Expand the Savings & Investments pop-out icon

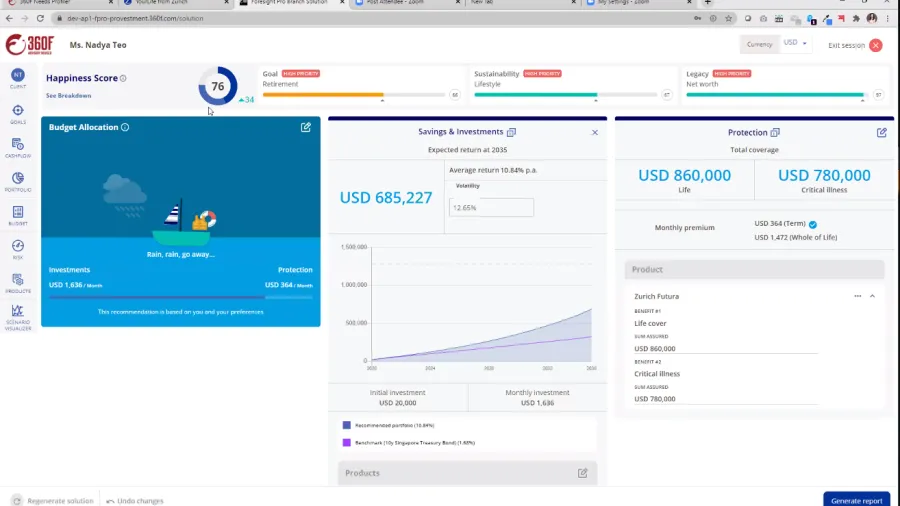pos(511,132)
